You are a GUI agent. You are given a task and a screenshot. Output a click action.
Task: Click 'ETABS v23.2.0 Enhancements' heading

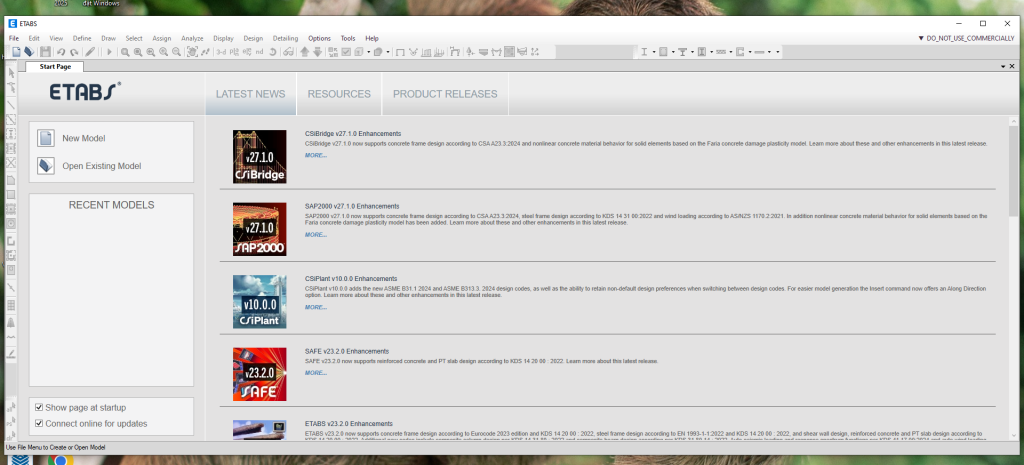point(349,424)
